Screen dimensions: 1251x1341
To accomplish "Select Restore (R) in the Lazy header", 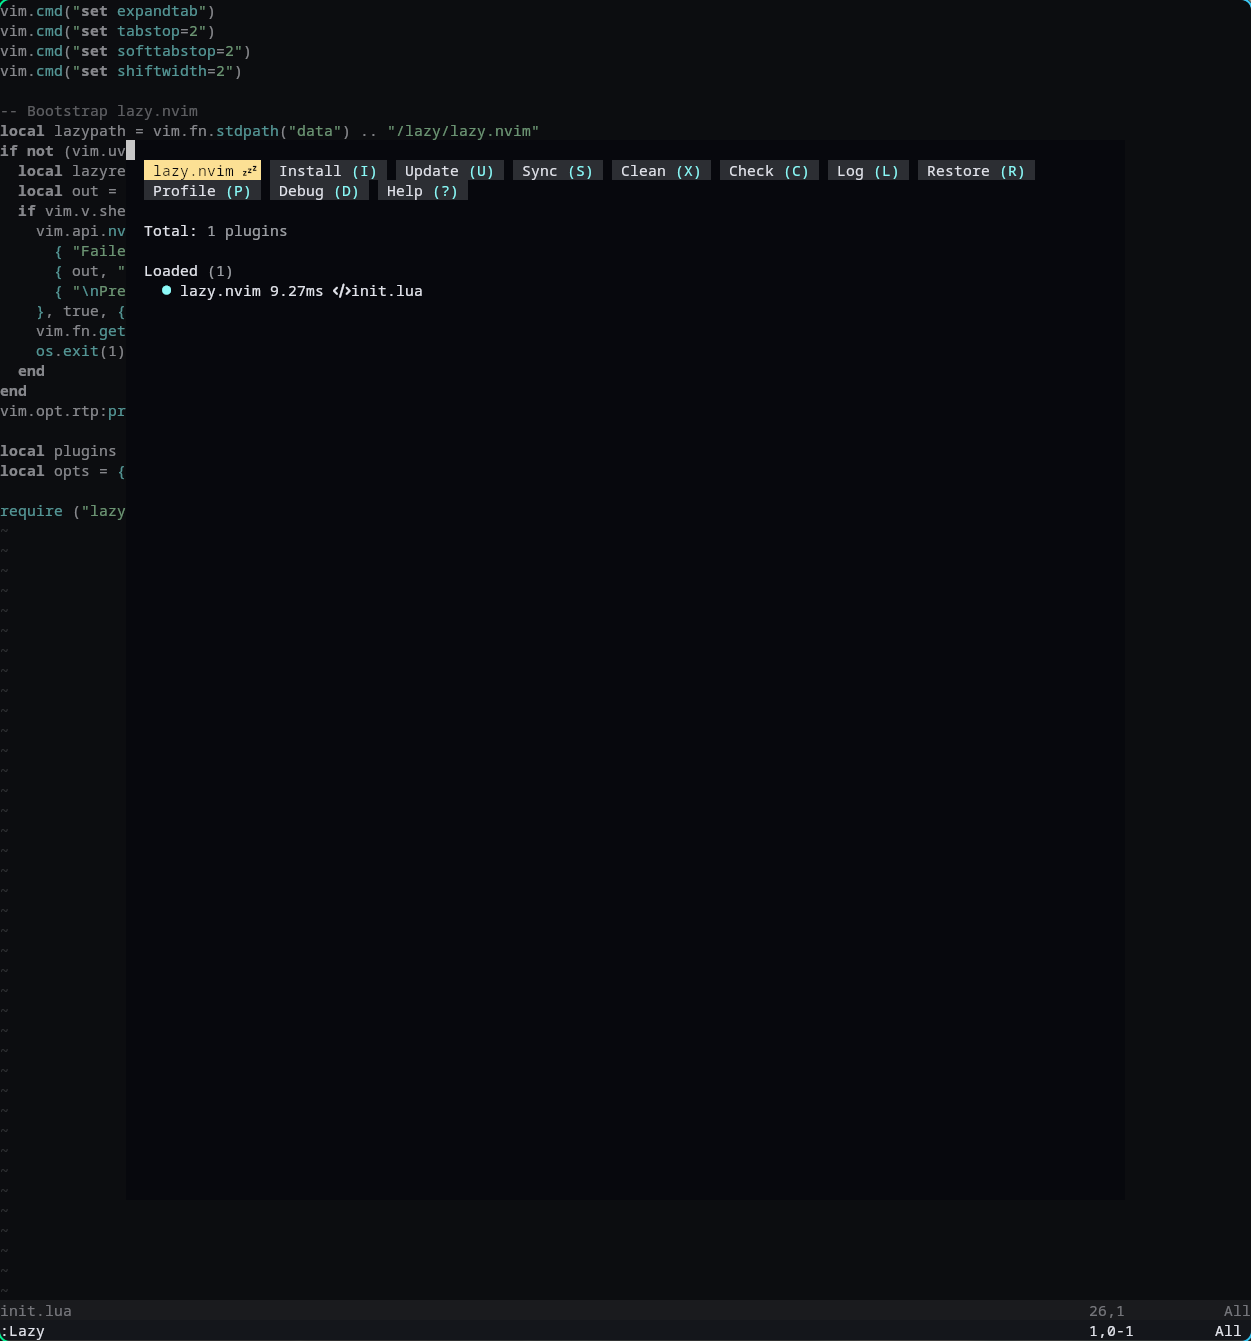I will pos(975,171).
